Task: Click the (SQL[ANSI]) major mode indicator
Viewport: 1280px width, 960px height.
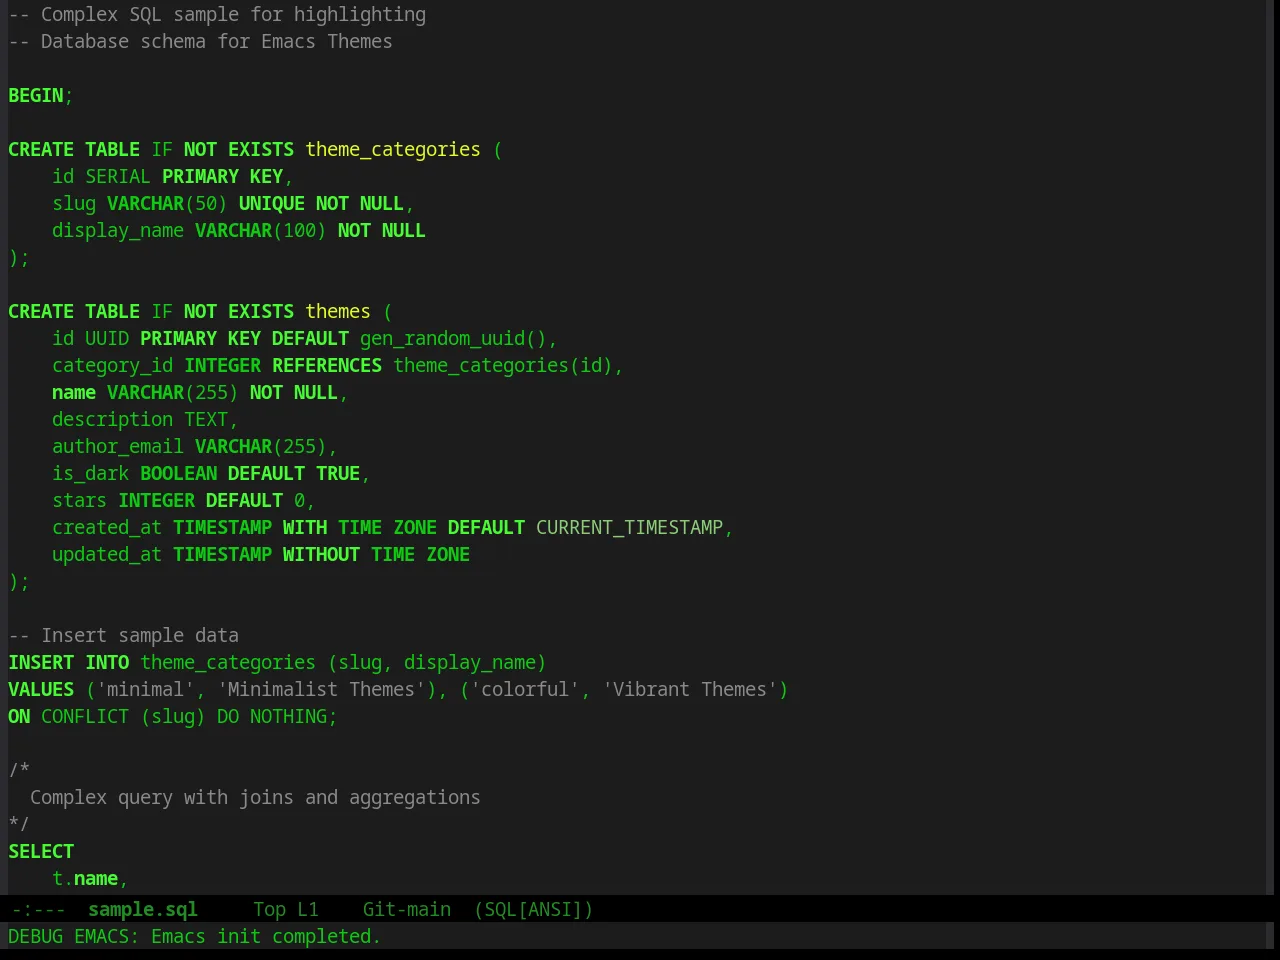Action: point(533,909)
